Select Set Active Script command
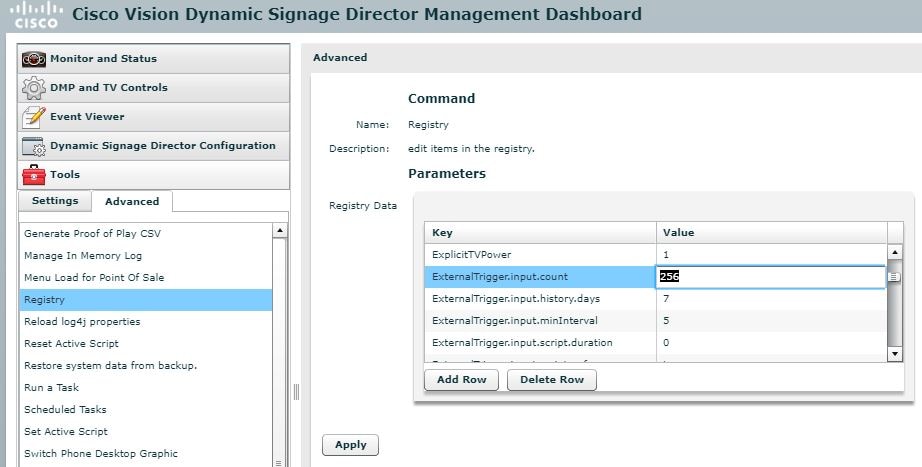The width and height of the screenshot is (922, 467). (x=146, y=432)
